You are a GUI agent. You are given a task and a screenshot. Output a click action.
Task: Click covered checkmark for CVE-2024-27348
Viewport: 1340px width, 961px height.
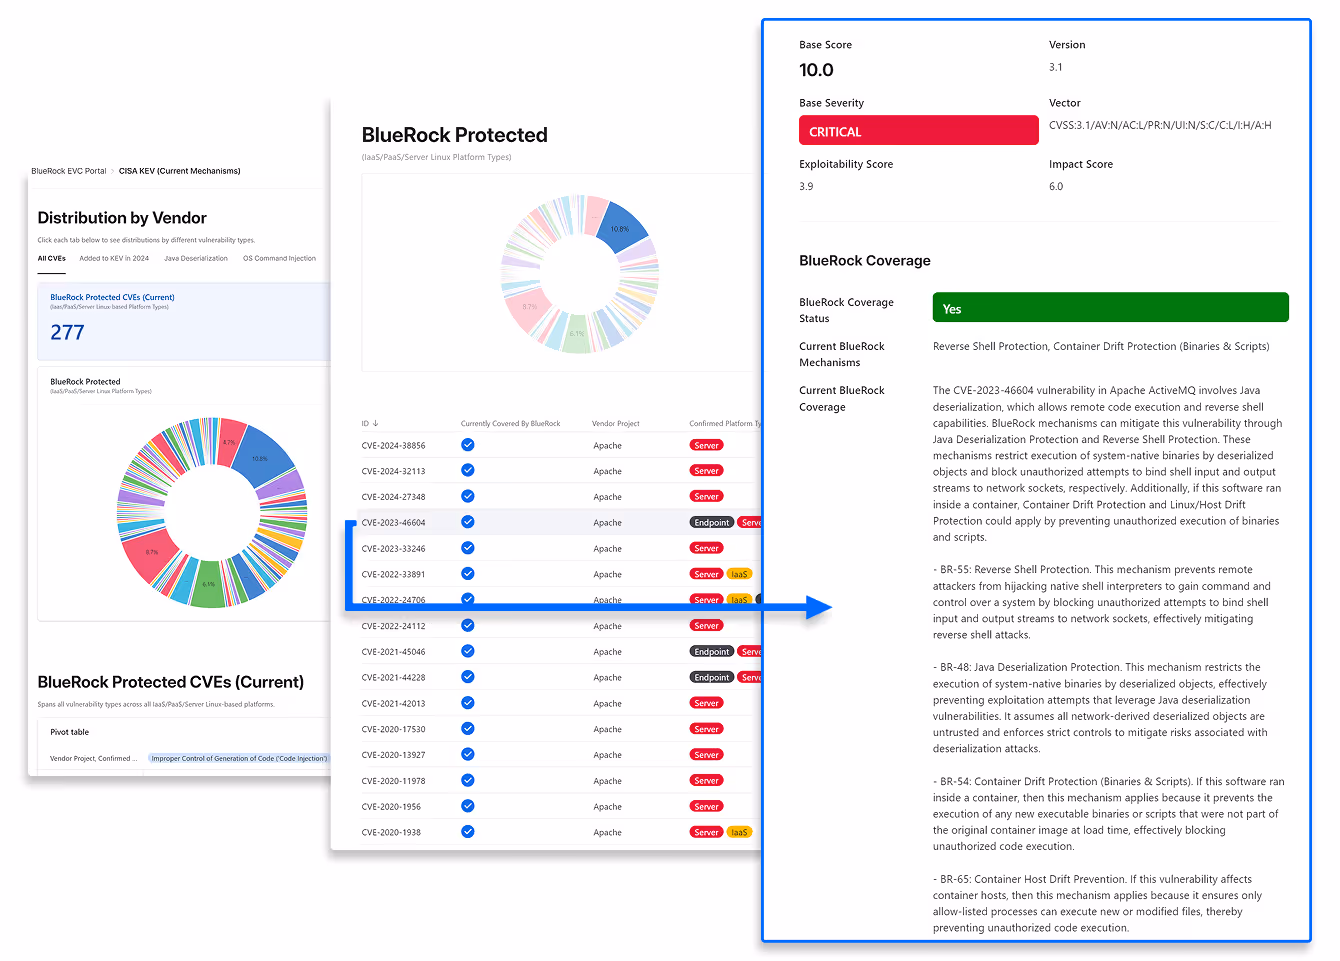[468, 496]
